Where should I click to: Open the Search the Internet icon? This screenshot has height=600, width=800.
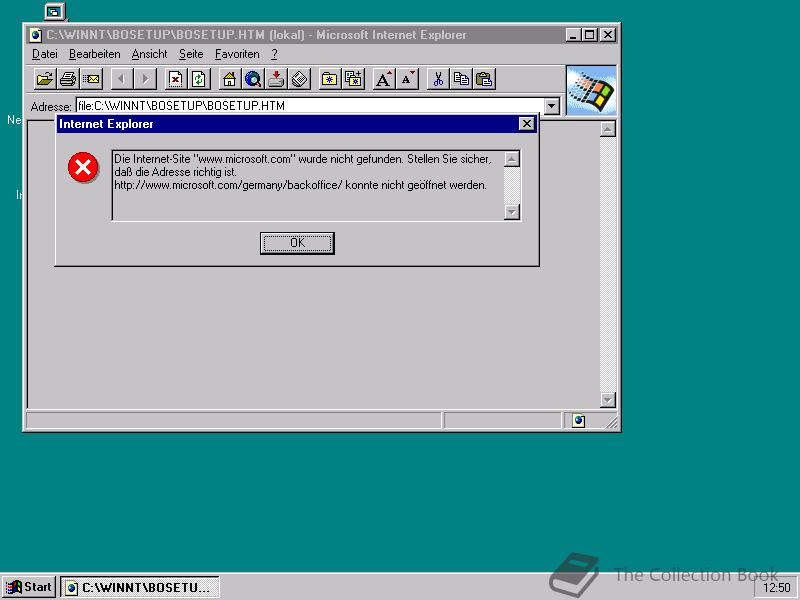tap(253, 79)
